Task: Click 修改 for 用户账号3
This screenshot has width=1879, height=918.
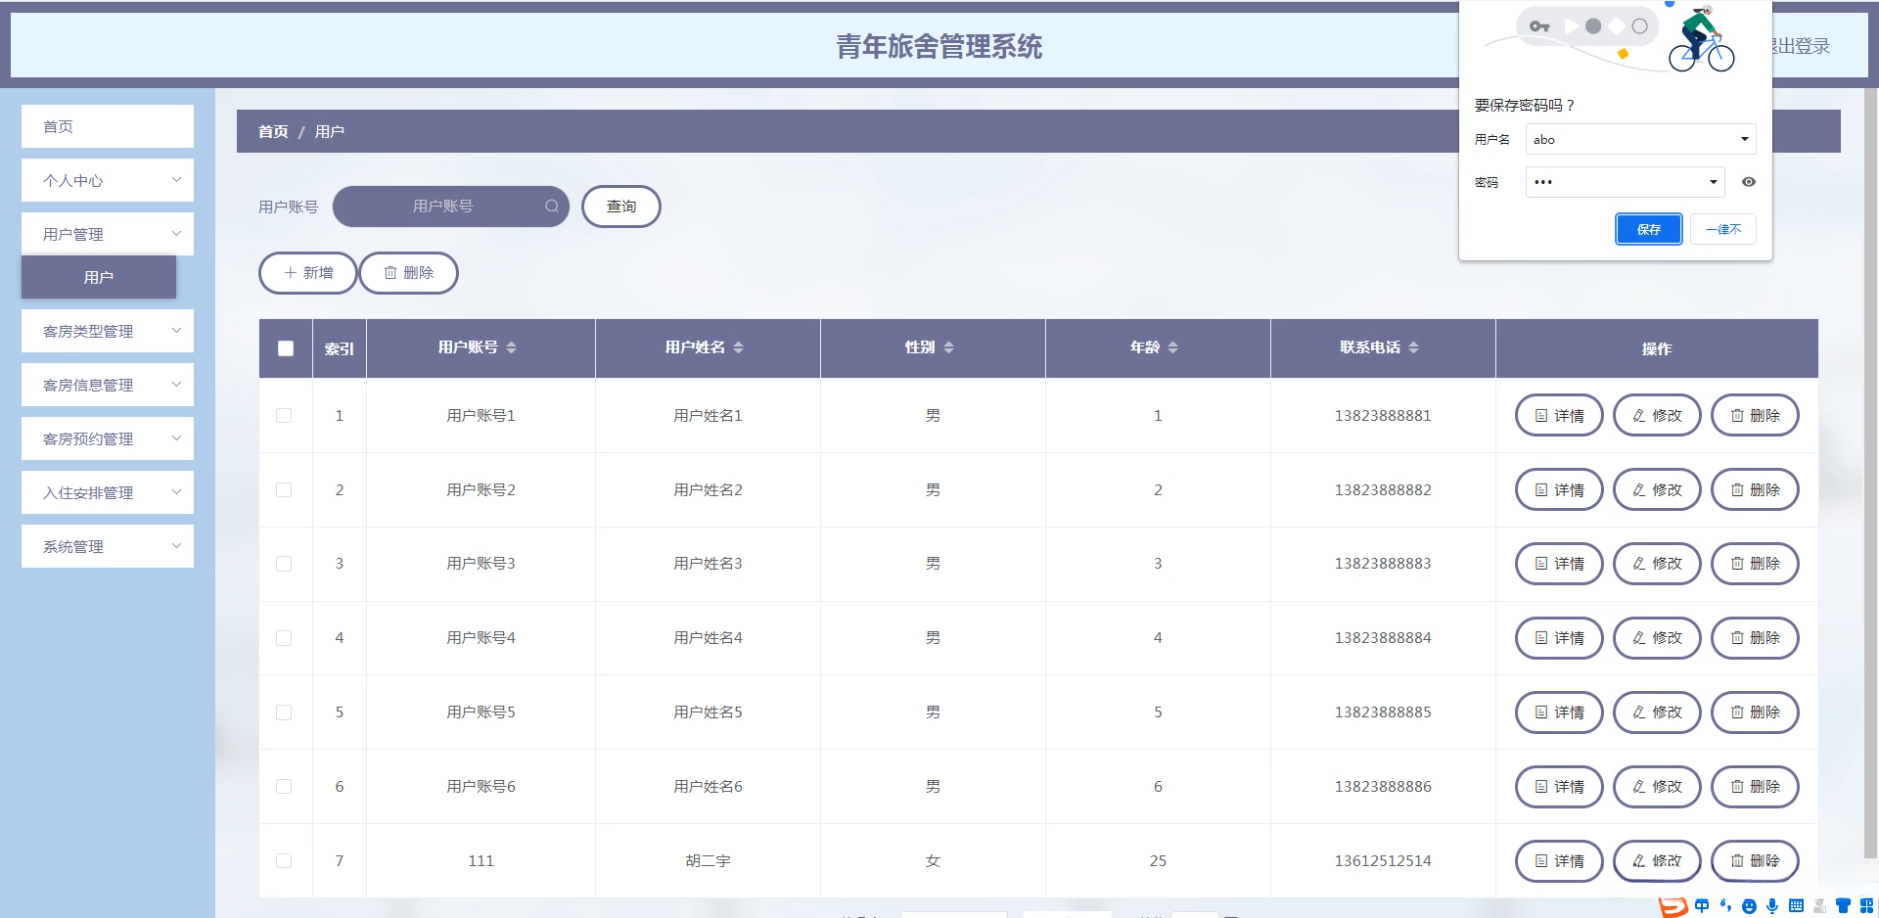Action: pyautogui.click(x=1657, y=564)
